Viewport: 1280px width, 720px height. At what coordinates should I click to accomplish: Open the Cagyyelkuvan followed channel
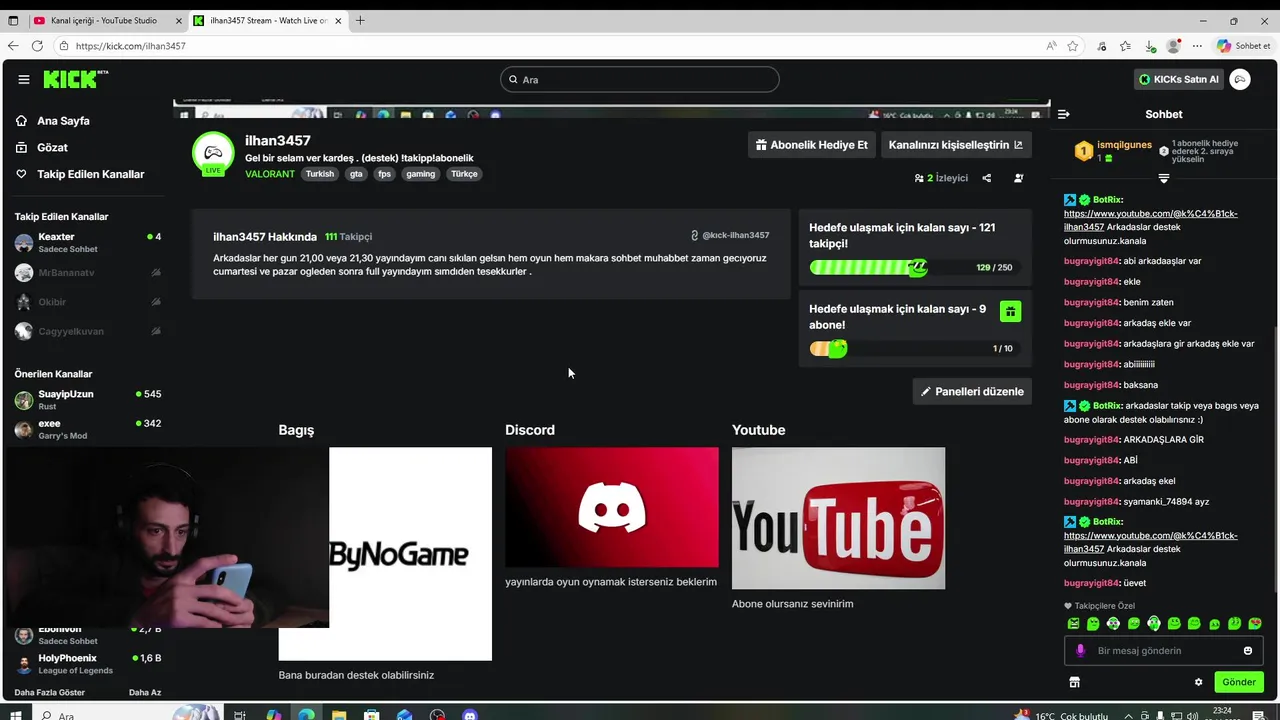(x=88, y=331)
